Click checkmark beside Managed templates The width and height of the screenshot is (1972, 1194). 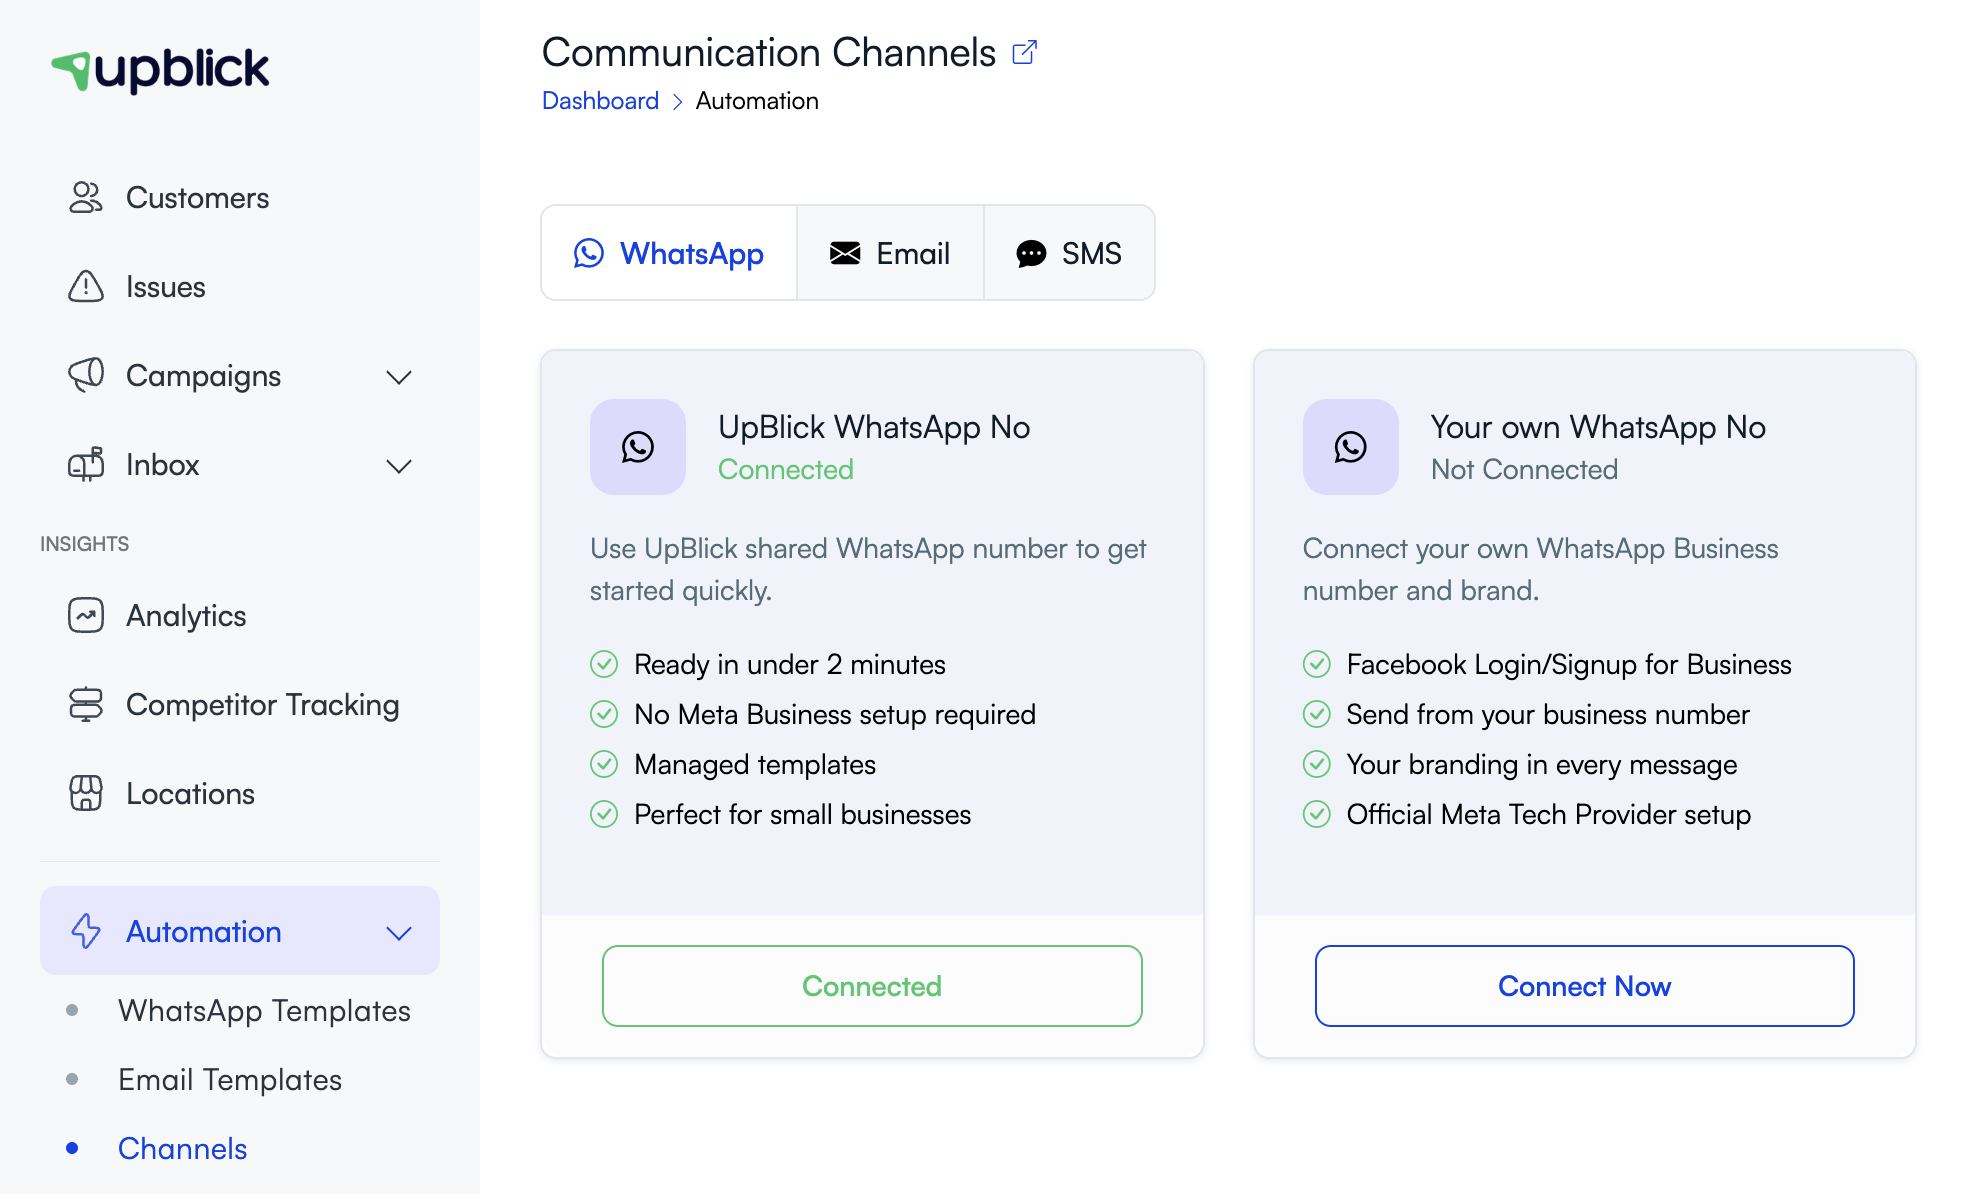tap(604, 764)
